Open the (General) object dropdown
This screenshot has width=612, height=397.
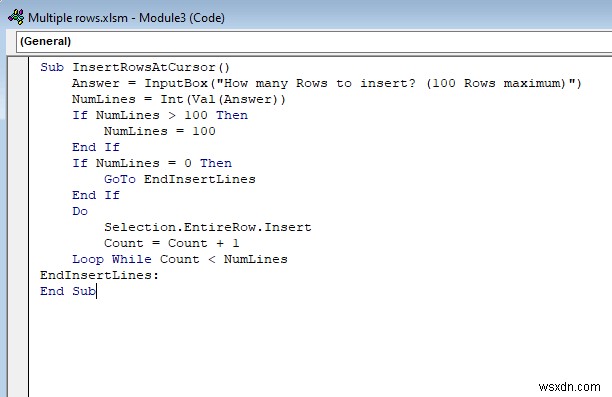click(314, 41)
